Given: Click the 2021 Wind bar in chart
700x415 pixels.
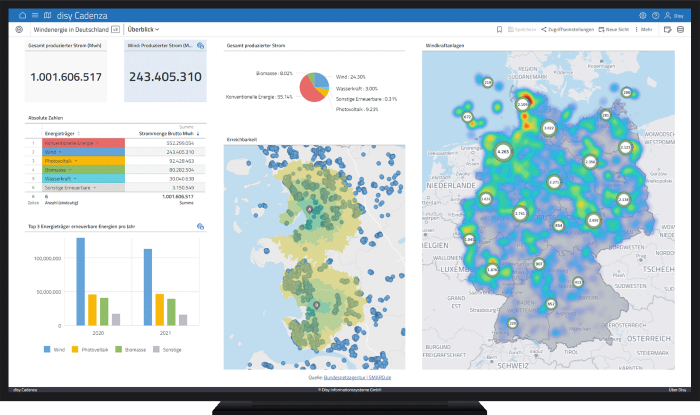Looking at the screenshot, I should pyautogui.click(x=148, y=287).
